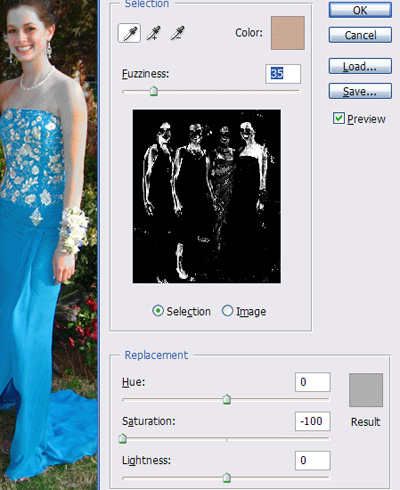Select the Subtract from Sample eyedropper
The width and height of the screenshot is (400, 490).
(x=178, y=33)
